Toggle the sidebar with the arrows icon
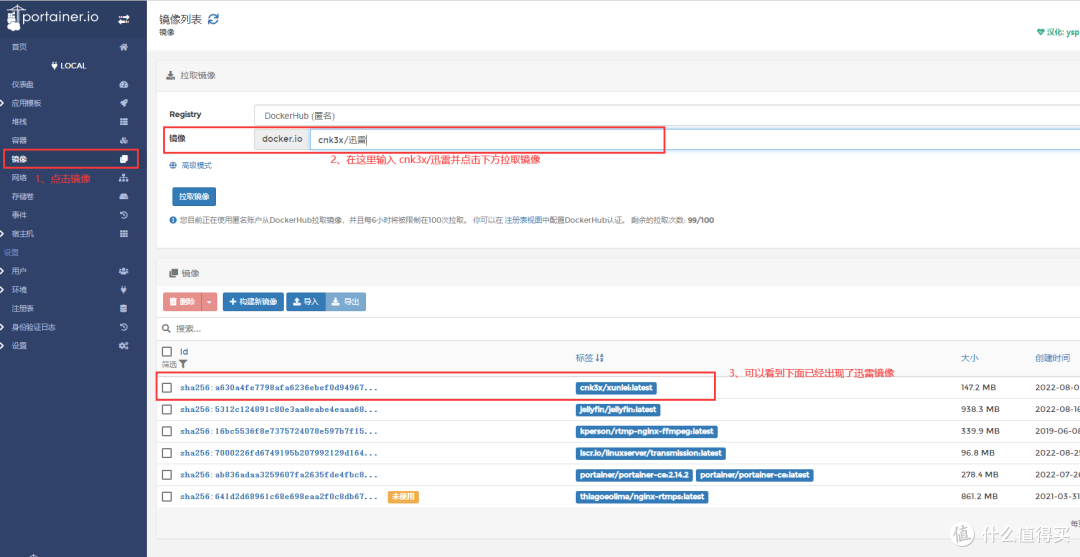Image resolution: width=1080 pixels, height=557 pixels. coord(123,19)
